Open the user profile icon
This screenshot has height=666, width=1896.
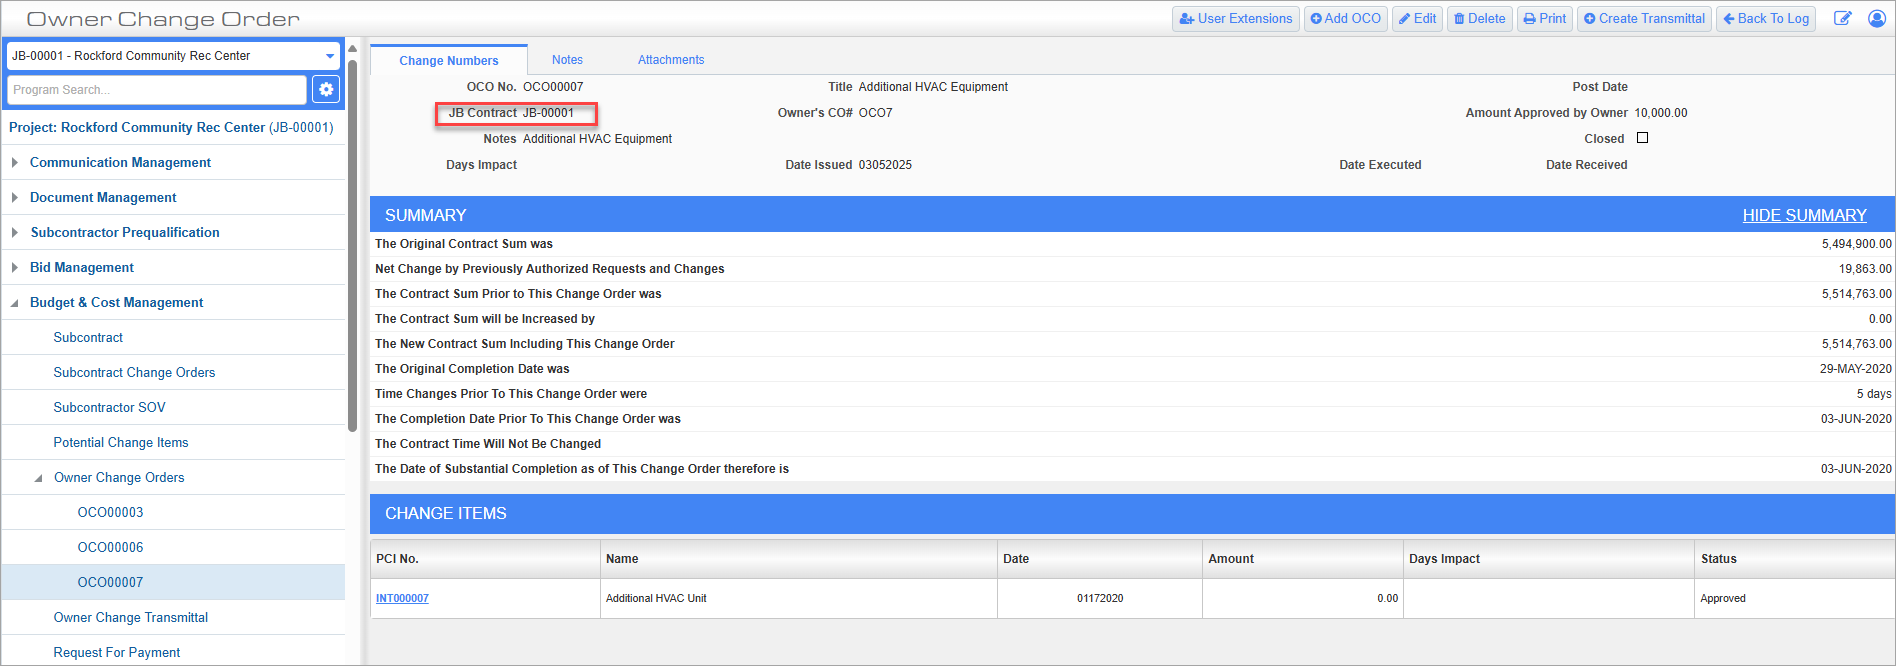tap(1877, 19)
